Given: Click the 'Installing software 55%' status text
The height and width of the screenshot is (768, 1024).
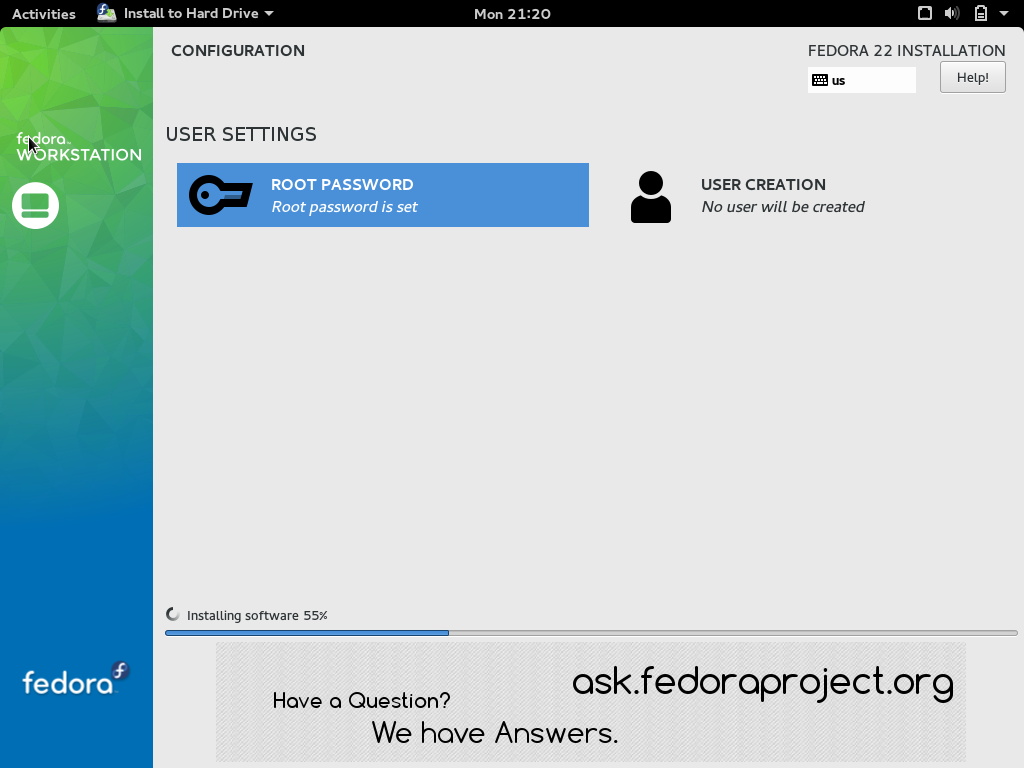Looking at the screenshot, I should 257,615.
